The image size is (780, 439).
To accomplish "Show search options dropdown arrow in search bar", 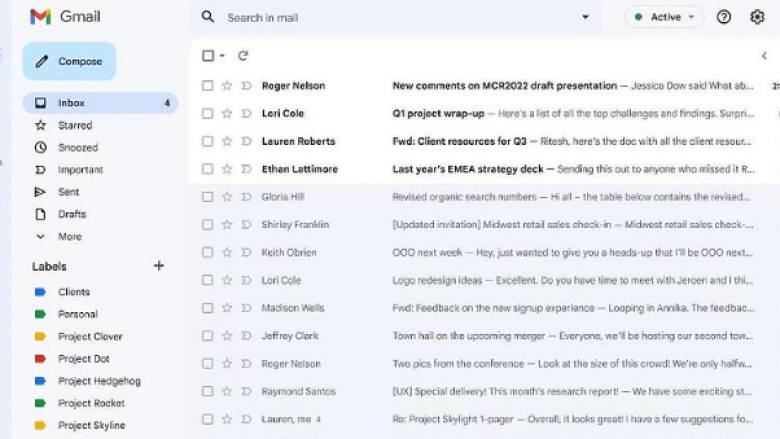I will (x=585, y=17).
